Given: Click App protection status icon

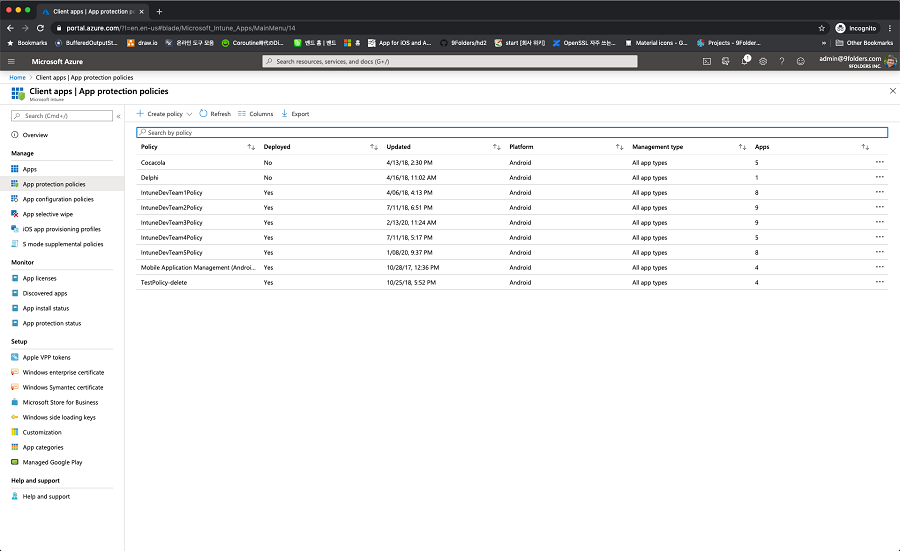Looking at the screenshot, I should pos(15,323).
